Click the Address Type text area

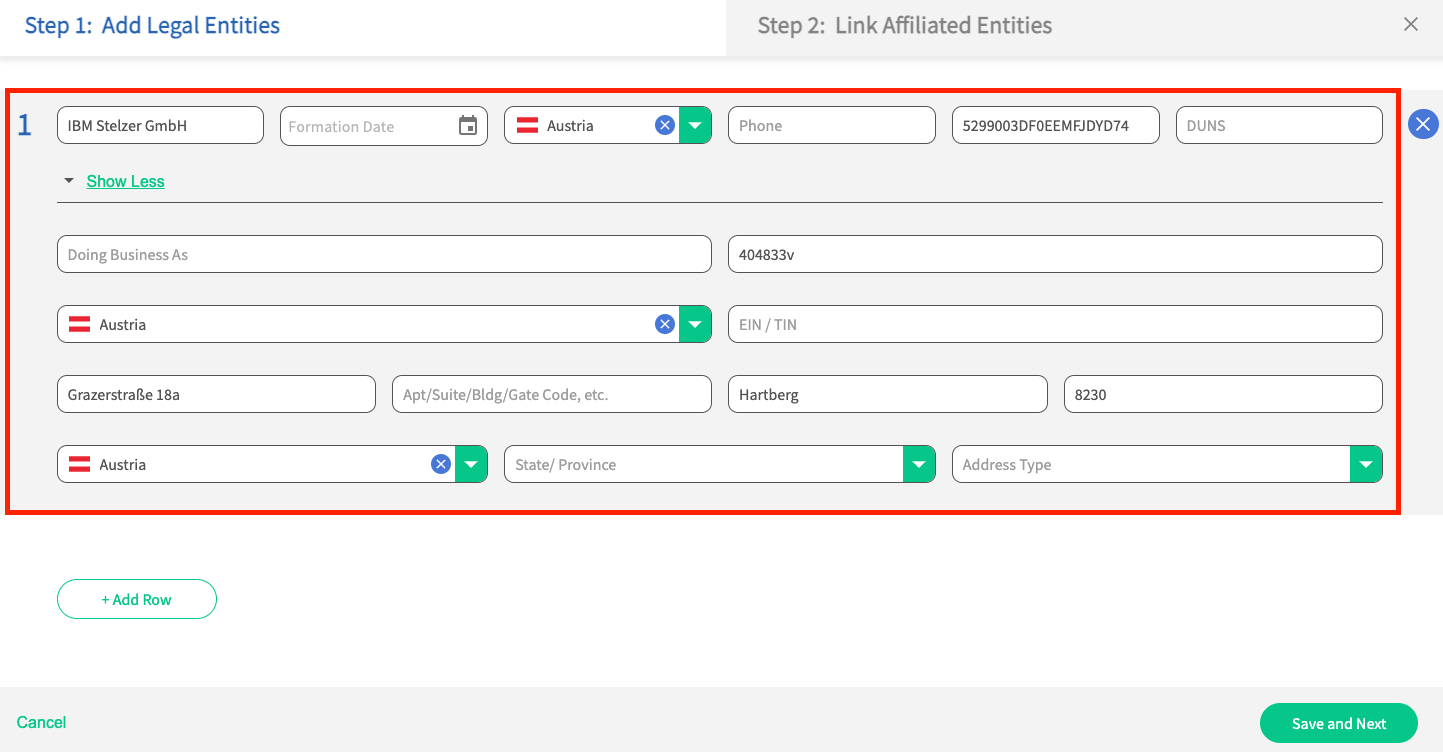[x=1151, y=464]
